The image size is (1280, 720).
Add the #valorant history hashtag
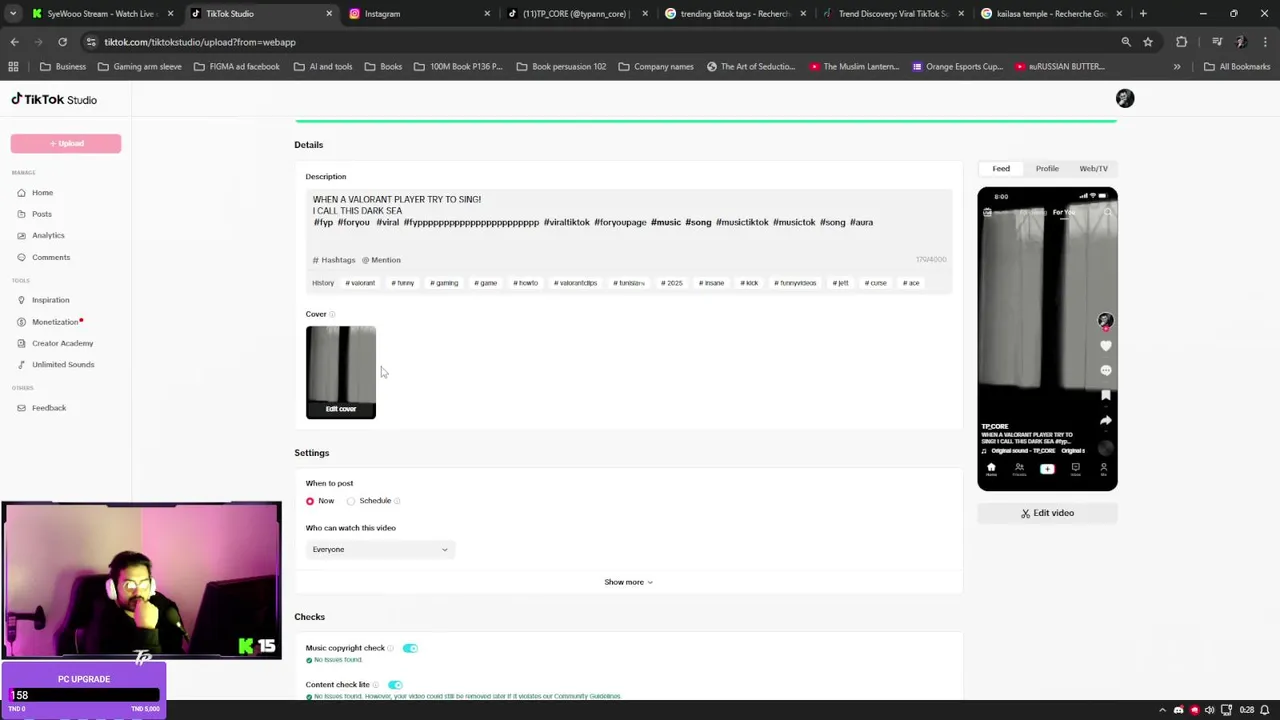pos(360,283)
